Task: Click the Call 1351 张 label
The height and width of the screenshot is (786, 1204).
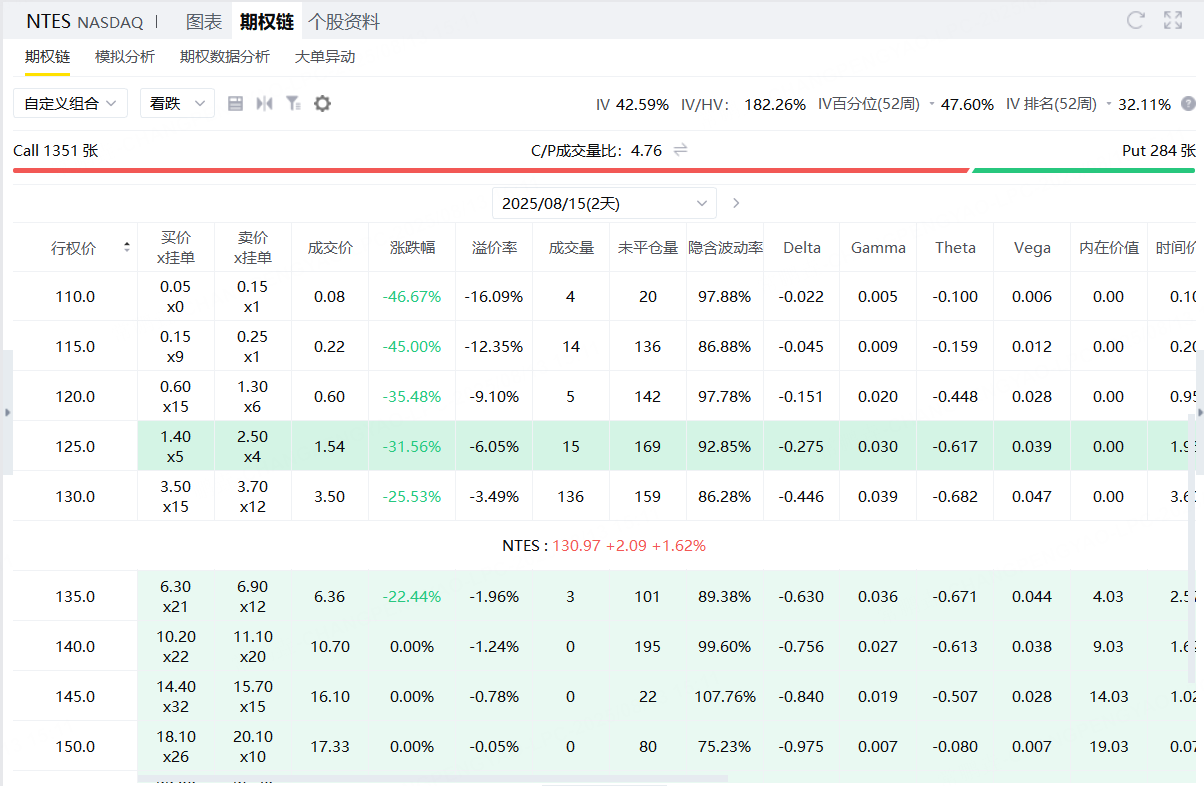Action: click(56, 150)
